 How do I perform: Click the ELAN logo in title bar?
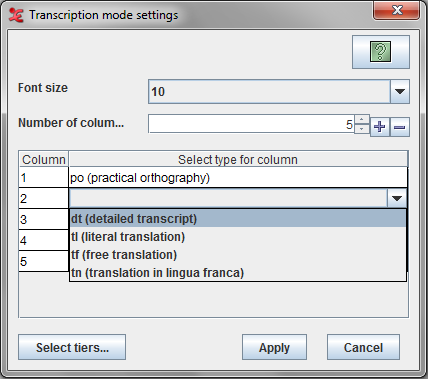click(16, 15)
